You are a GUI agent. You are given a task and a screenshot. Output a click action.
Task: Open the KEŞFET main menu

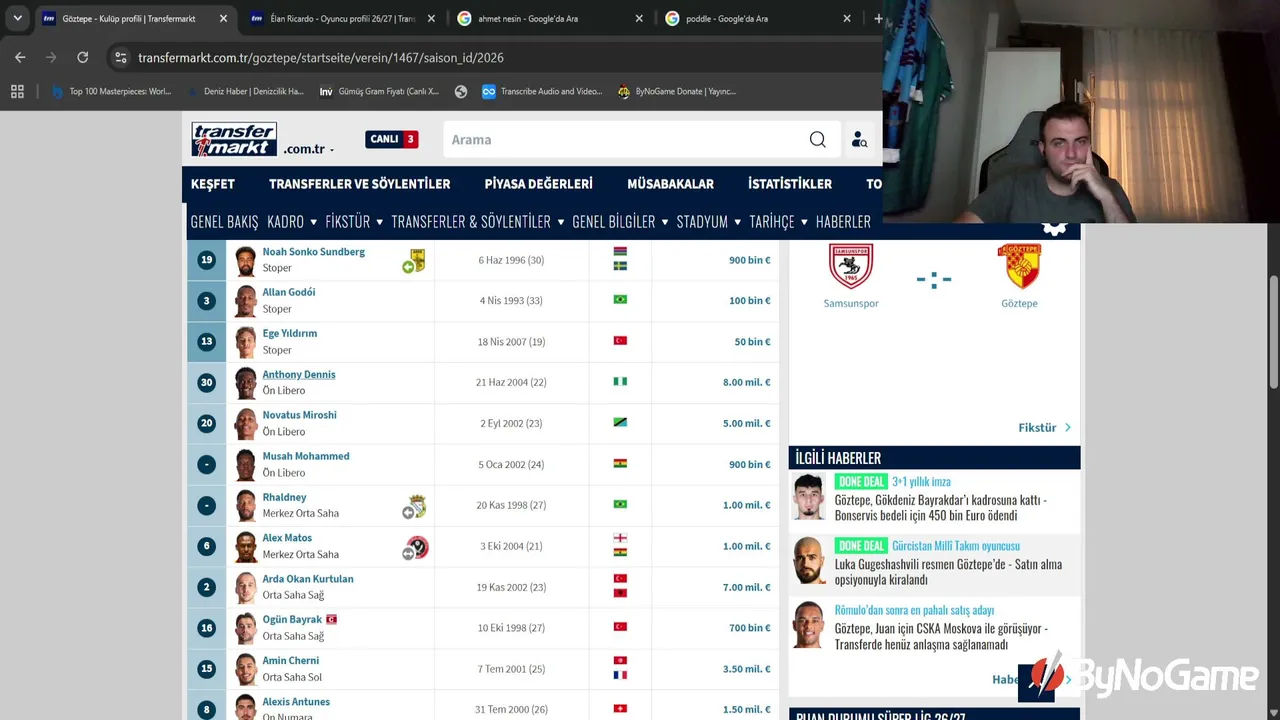click(x=213, y=184)
